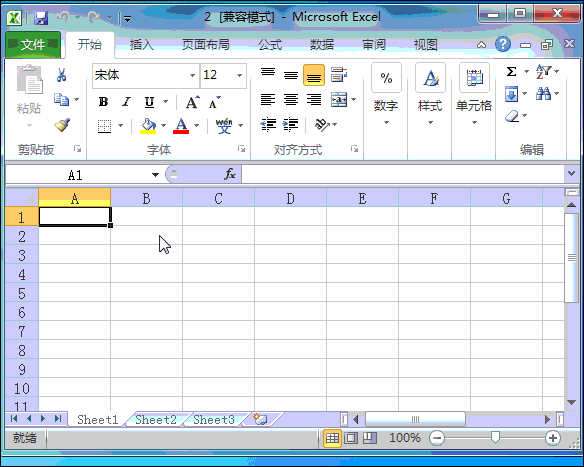Save the workbook with floppy icon
The height and width of the screenshot is (467, 584).
41,18
